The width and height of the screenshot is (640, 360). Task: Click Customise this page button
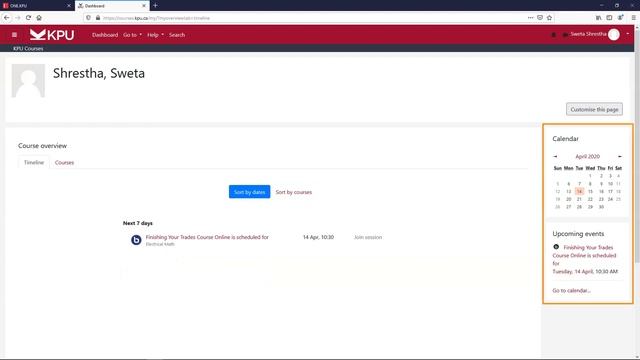click(594, 109)
